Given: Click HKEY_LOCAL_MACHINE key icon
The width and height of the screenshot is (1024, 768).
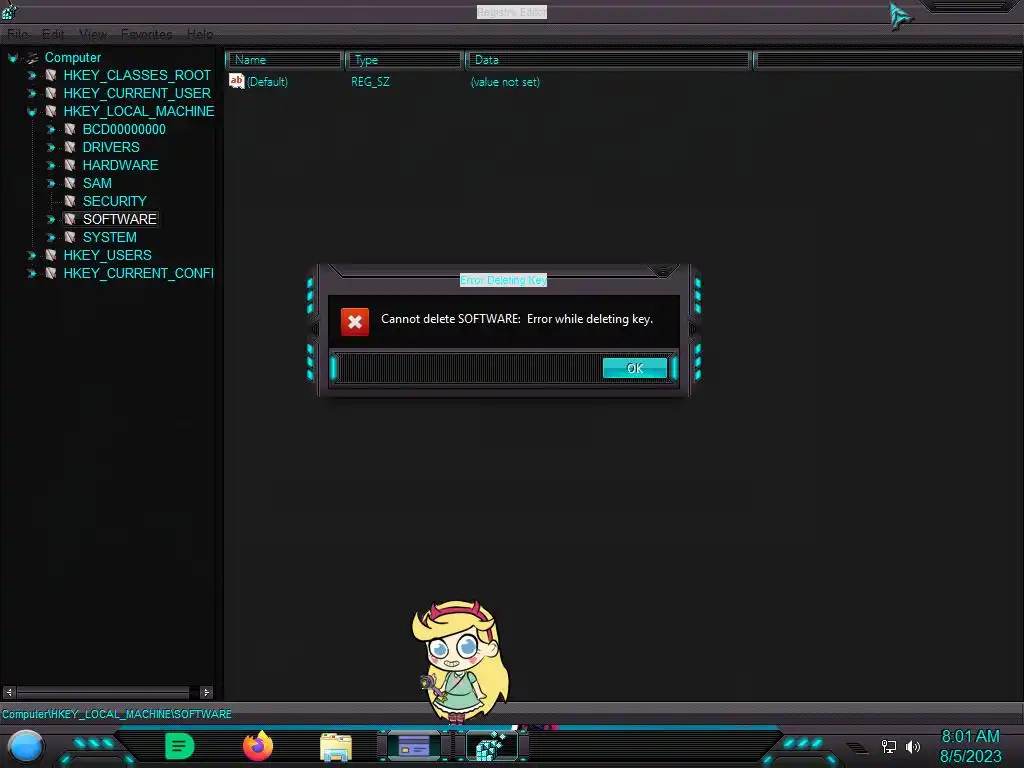Looking at the screenshot, I should point(51,112).
